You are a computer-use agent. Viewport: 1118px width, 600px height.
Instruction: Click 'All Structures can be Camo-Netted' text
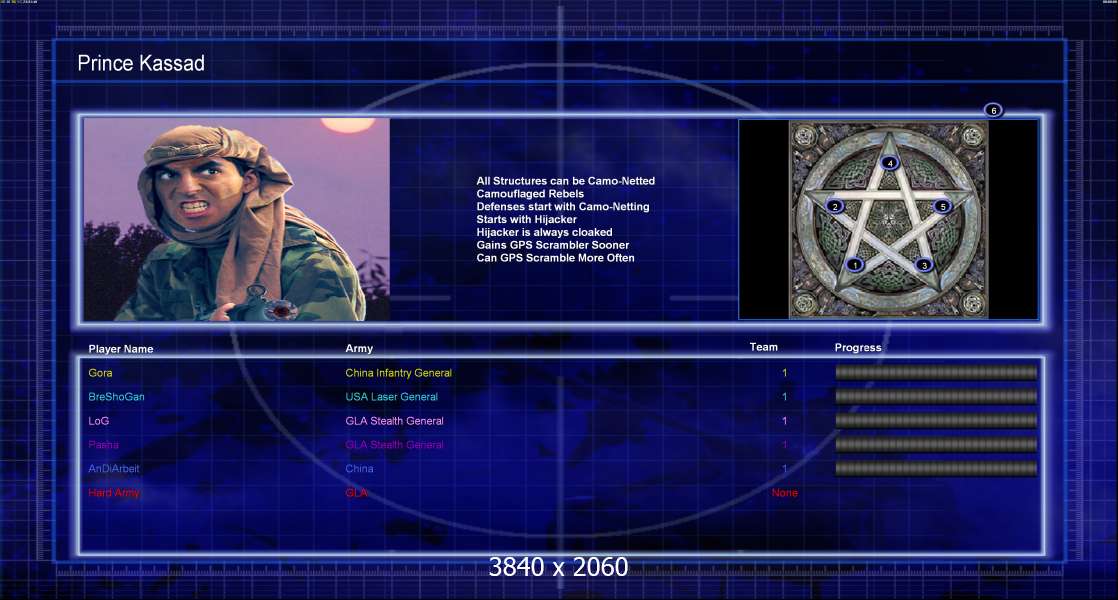point(565,181)
